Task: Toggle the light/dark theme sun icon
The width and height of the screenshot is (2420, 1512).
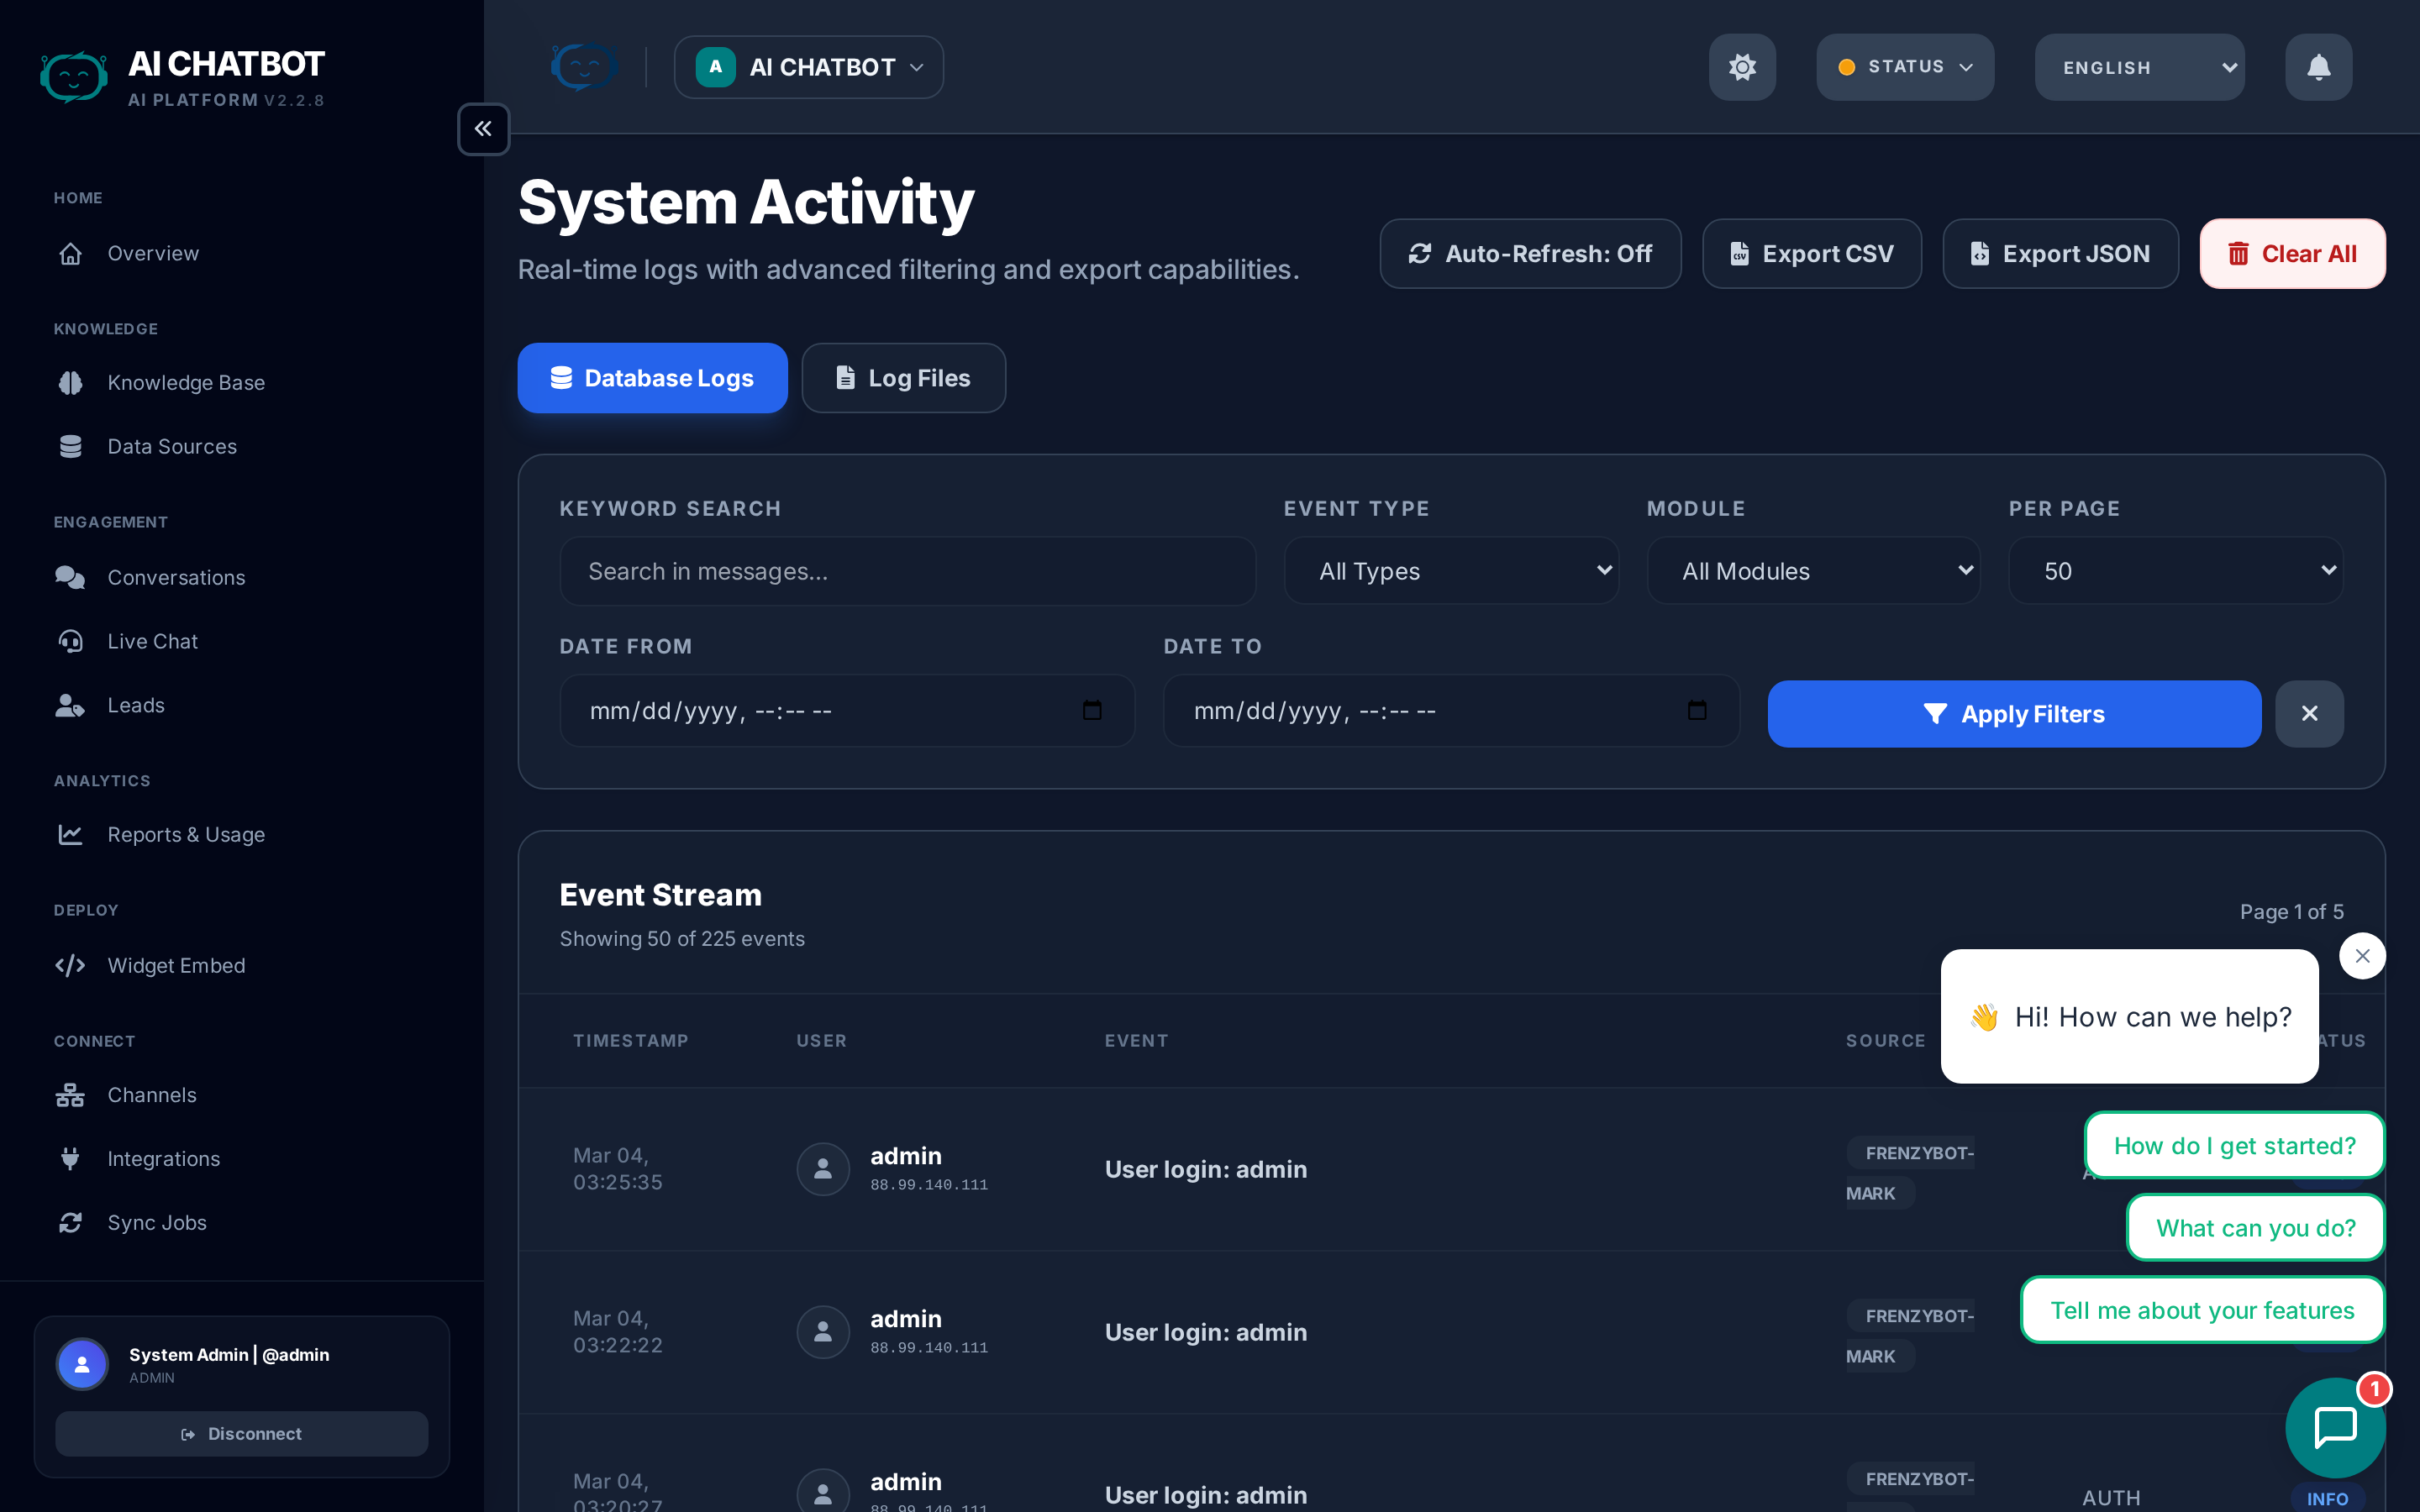Action: [1742, 67]
